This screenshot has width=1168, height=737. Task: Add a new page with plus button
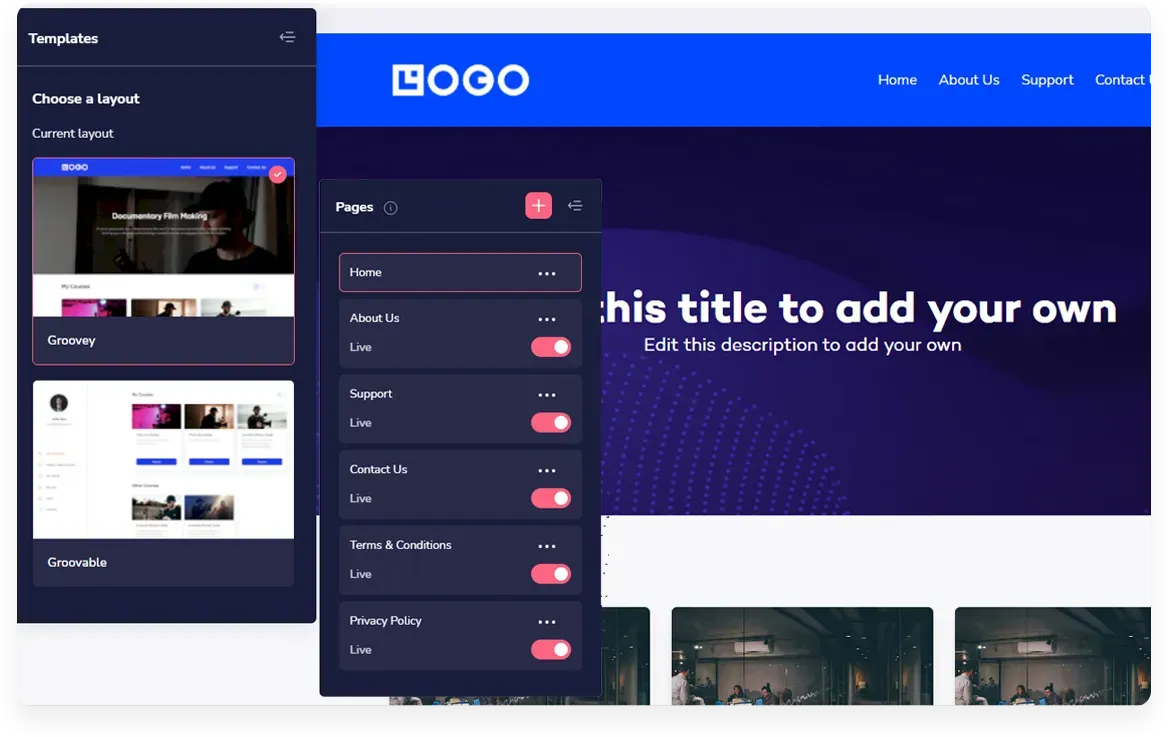pos(538,206)
